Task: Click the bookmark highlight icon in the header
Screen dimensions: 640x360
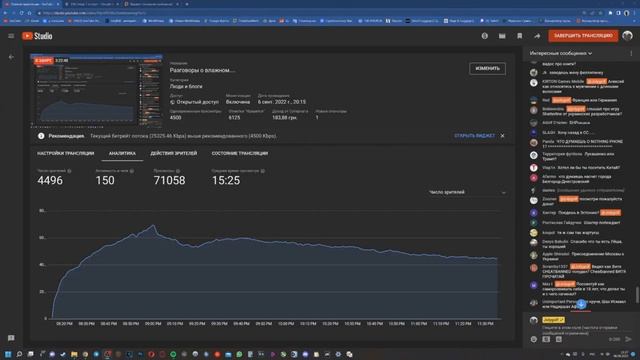Action: coord(520,36)
